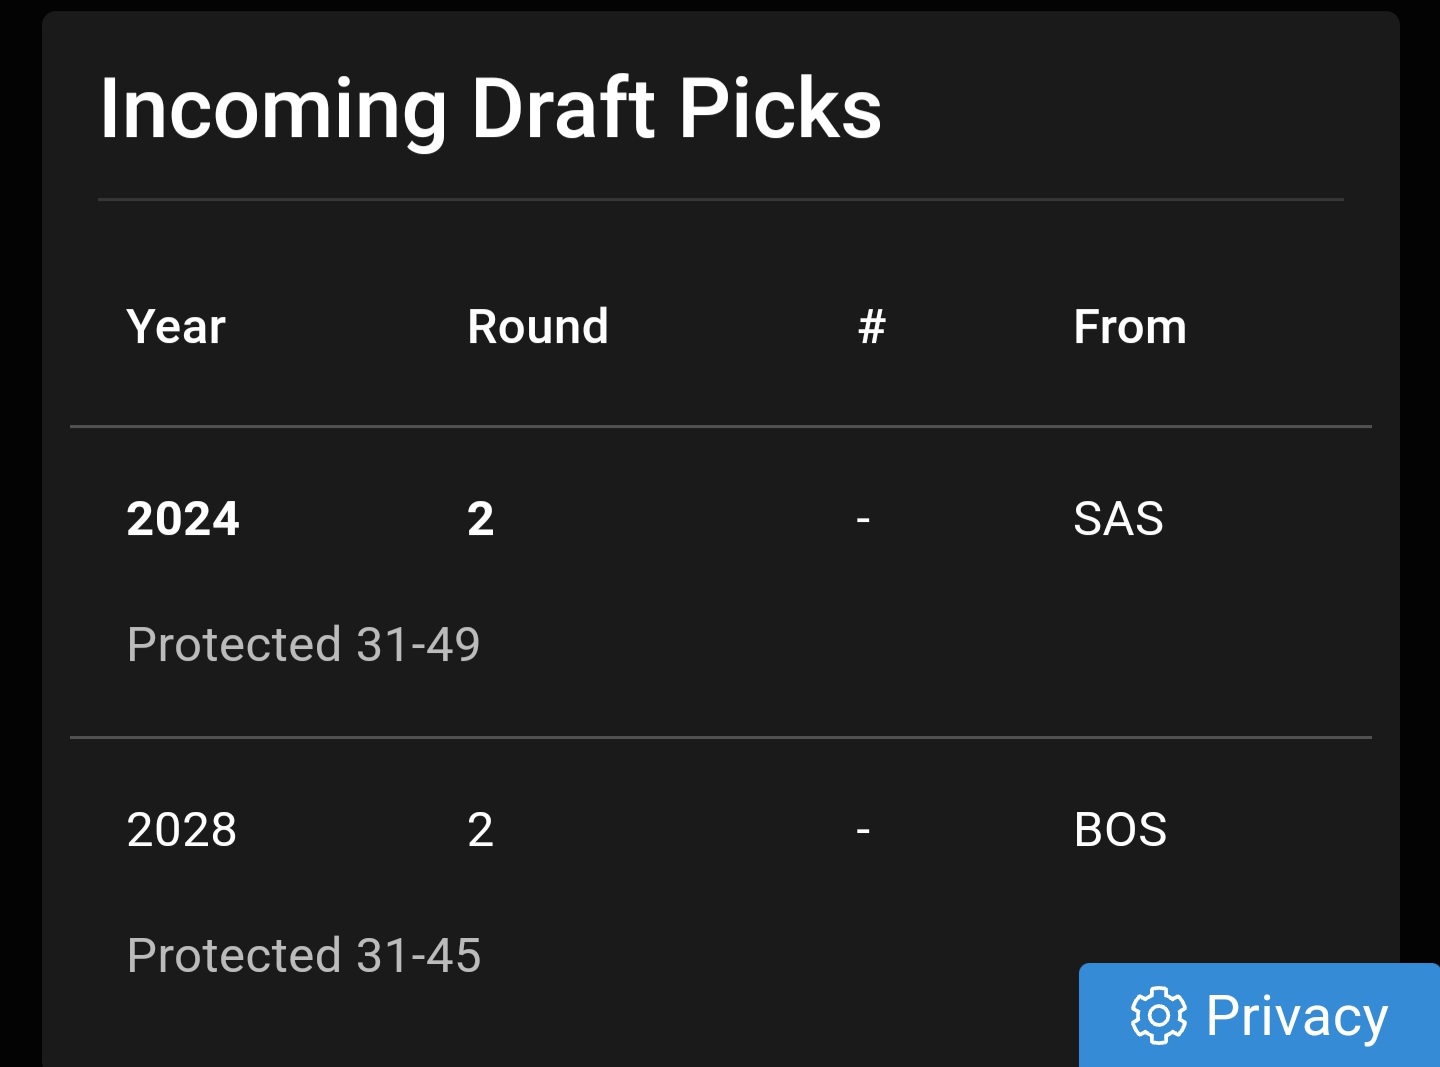
Task: Click the pick number dash in the BOS row
Action: pos(863,831)
